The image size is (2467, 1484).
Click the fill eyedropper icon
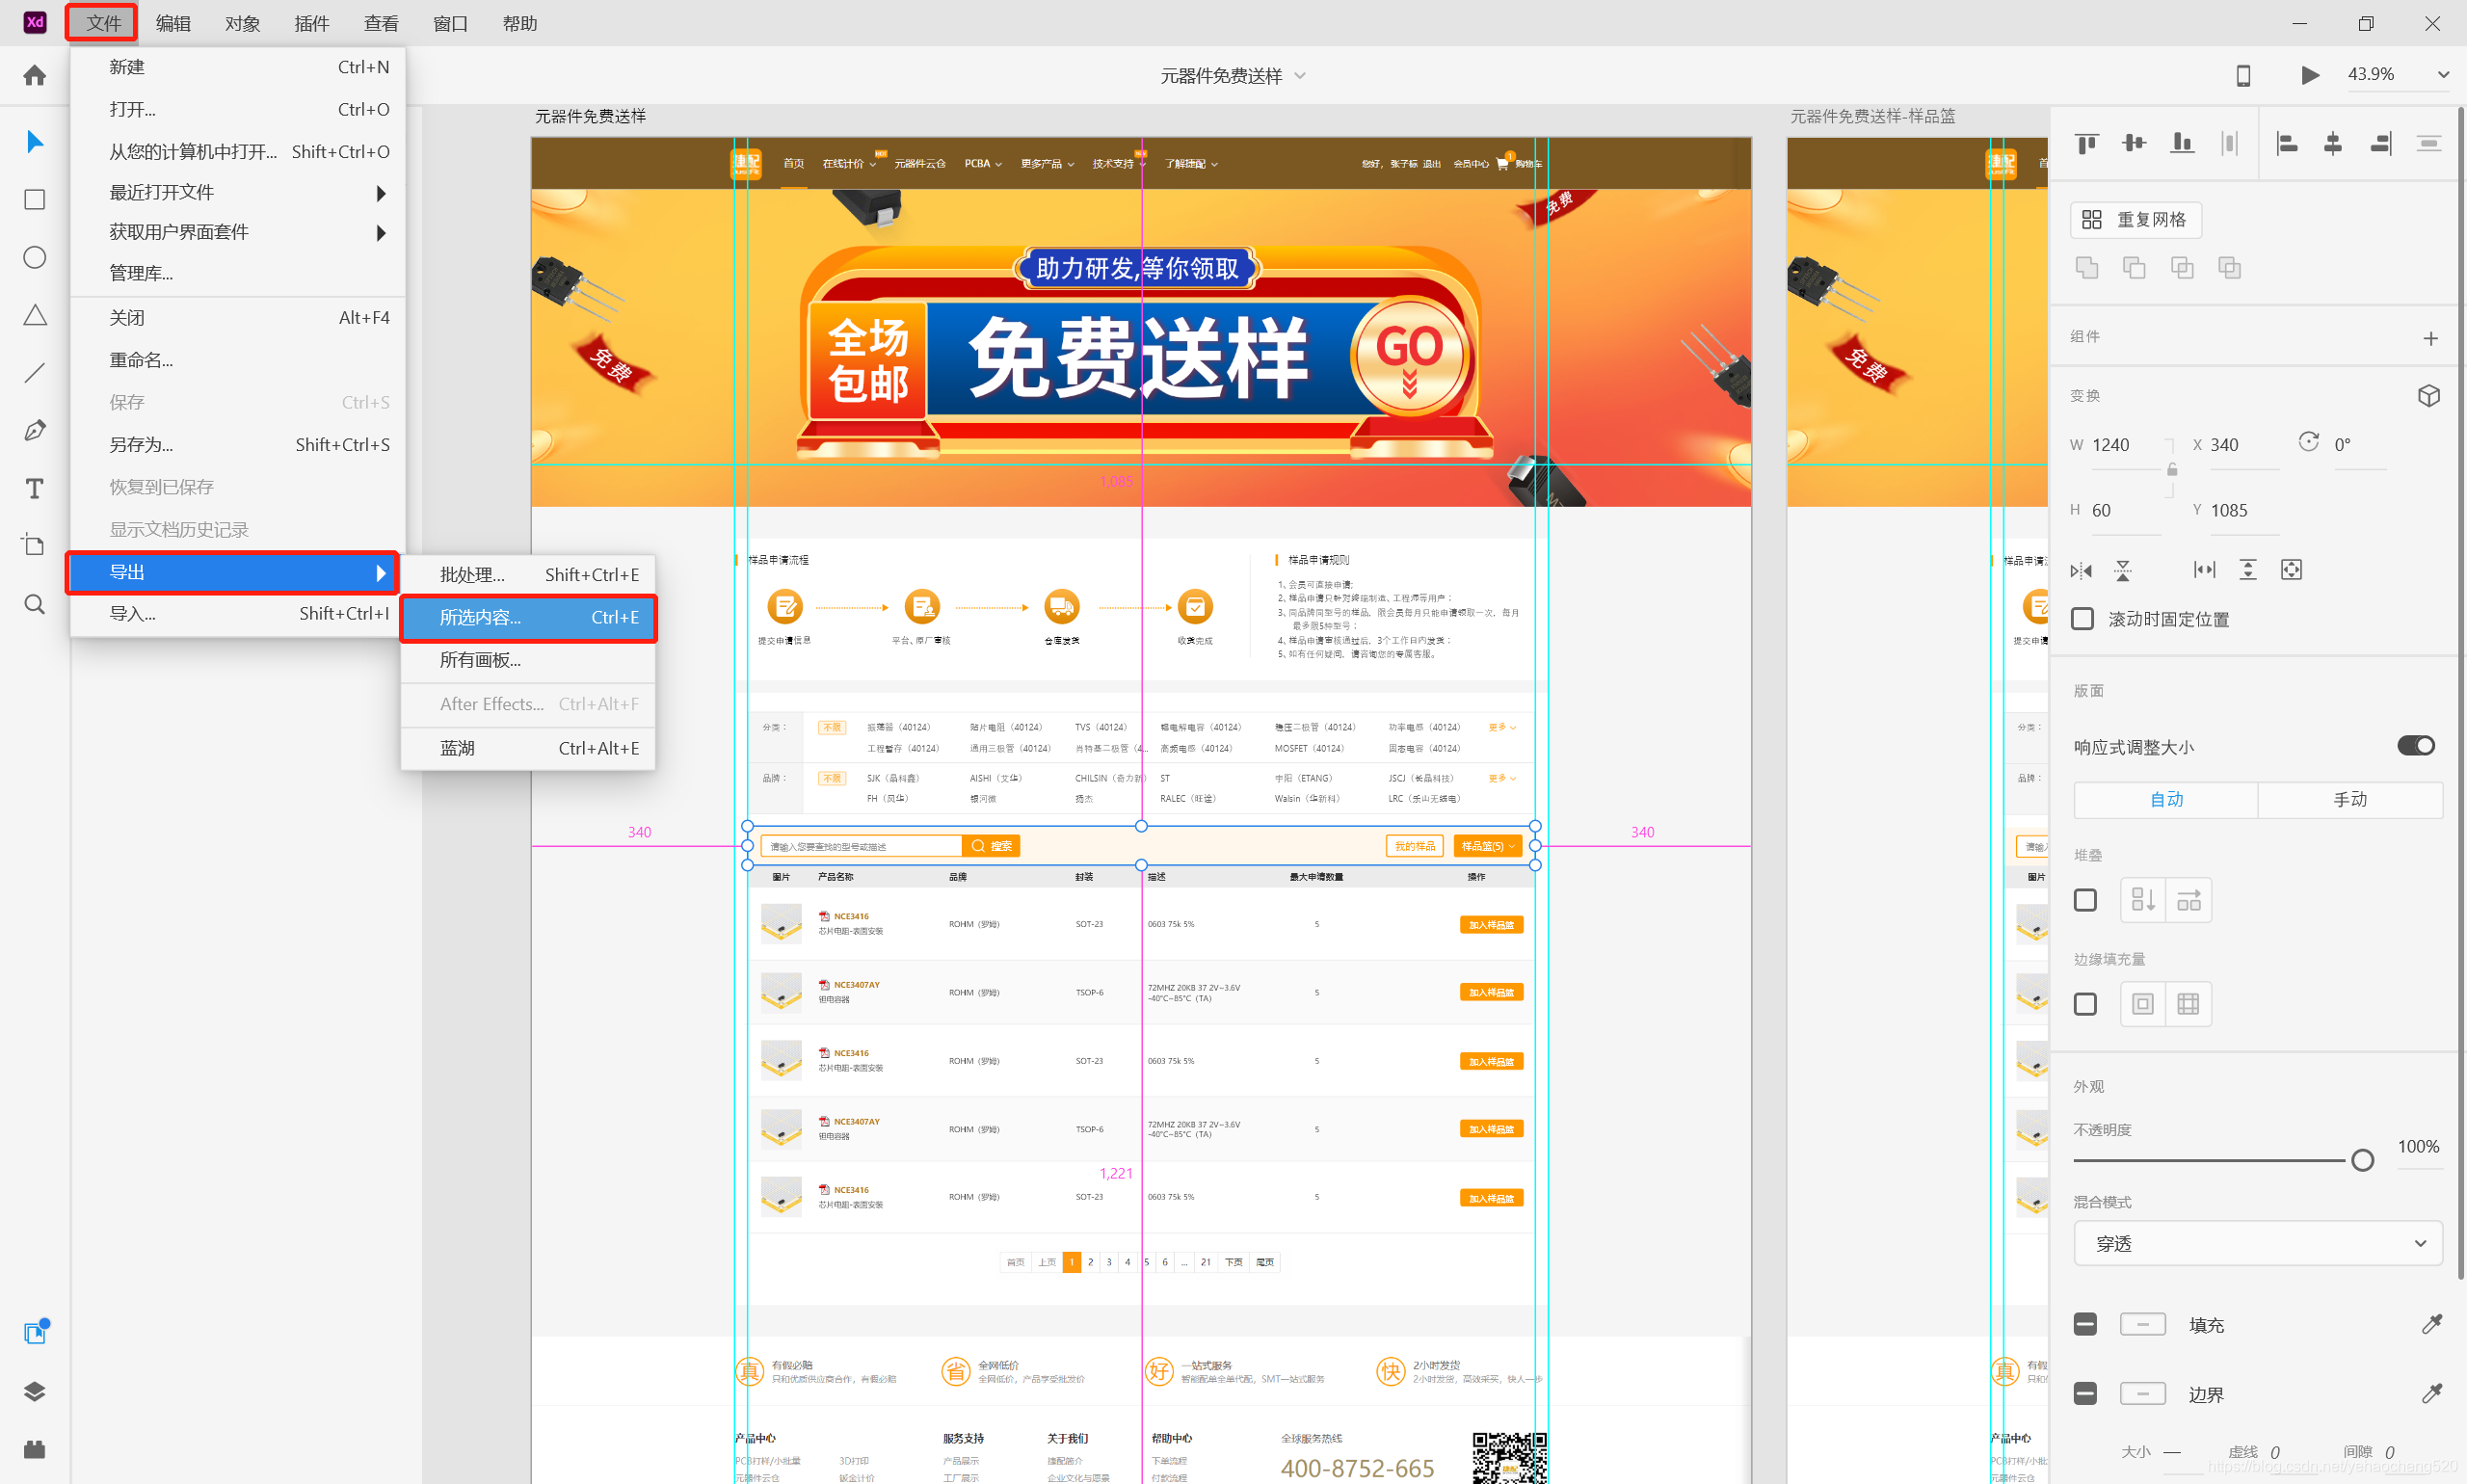(x=2431, y=1324)
